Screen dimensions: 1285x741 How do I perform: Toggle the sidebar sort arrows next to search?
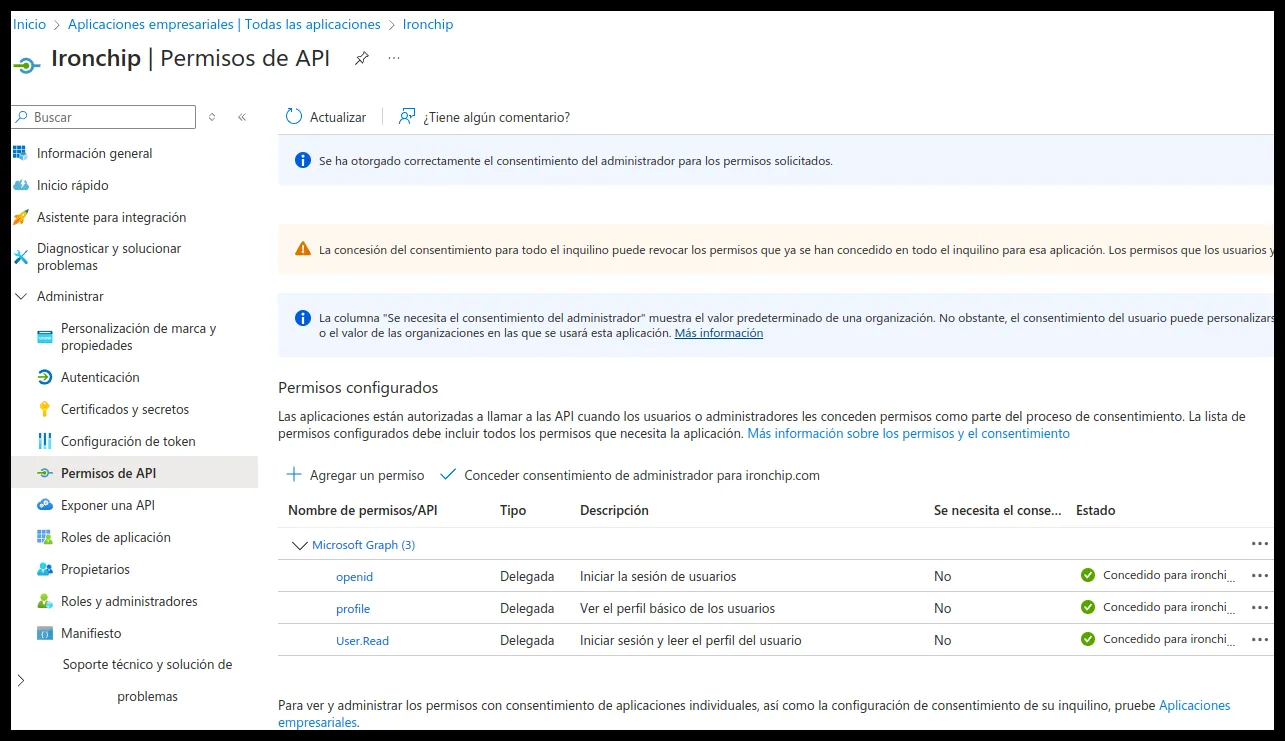pyautogui.click(x=212, y=117)
